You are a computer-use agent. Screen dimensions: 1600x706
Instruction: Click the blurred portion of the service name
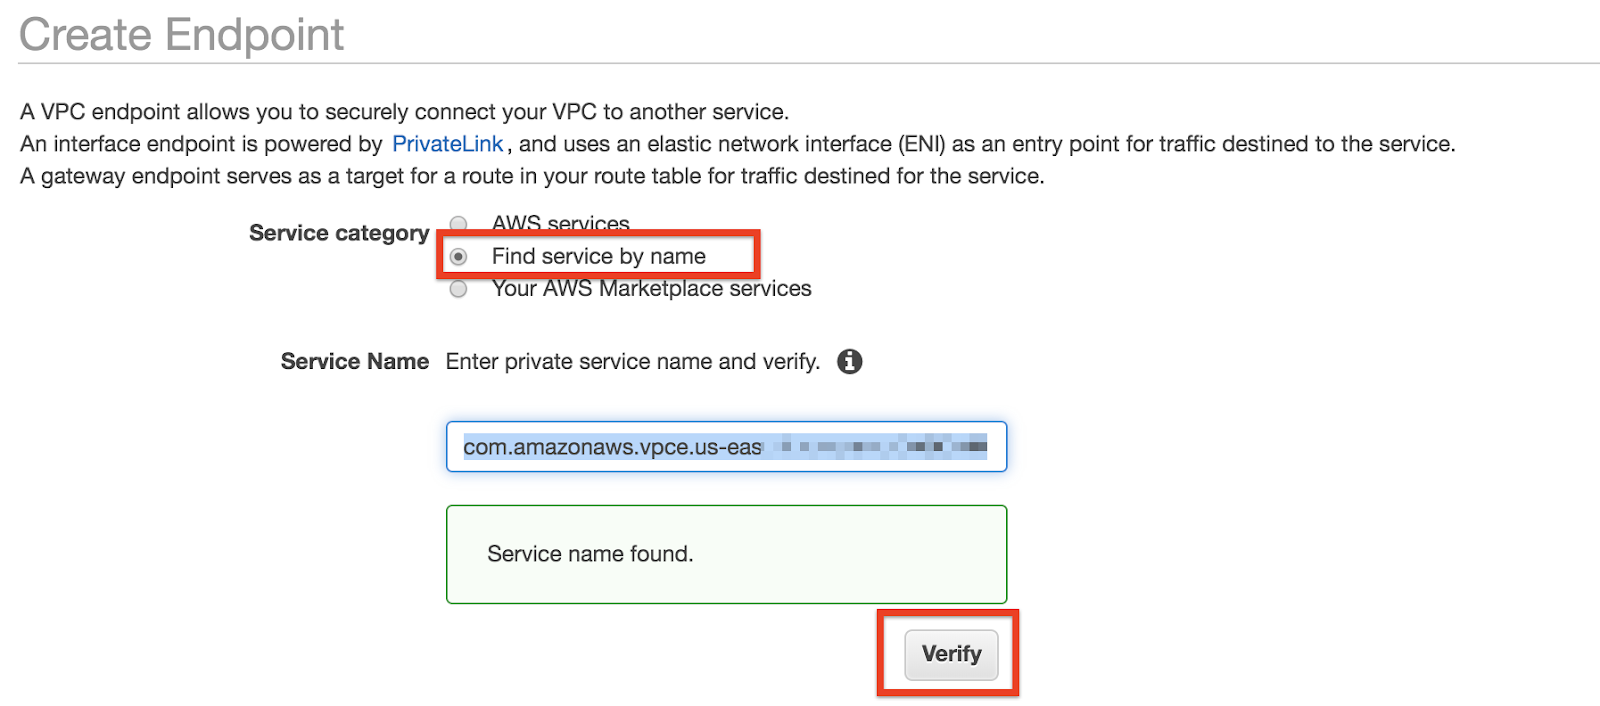coord(876,446)
